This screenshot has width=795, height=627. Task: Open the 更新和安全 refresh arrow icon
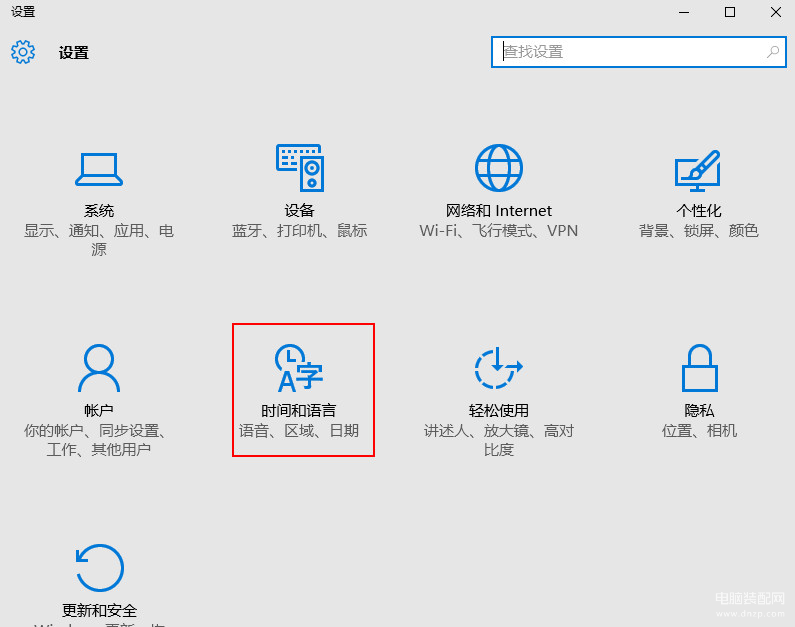99,568
